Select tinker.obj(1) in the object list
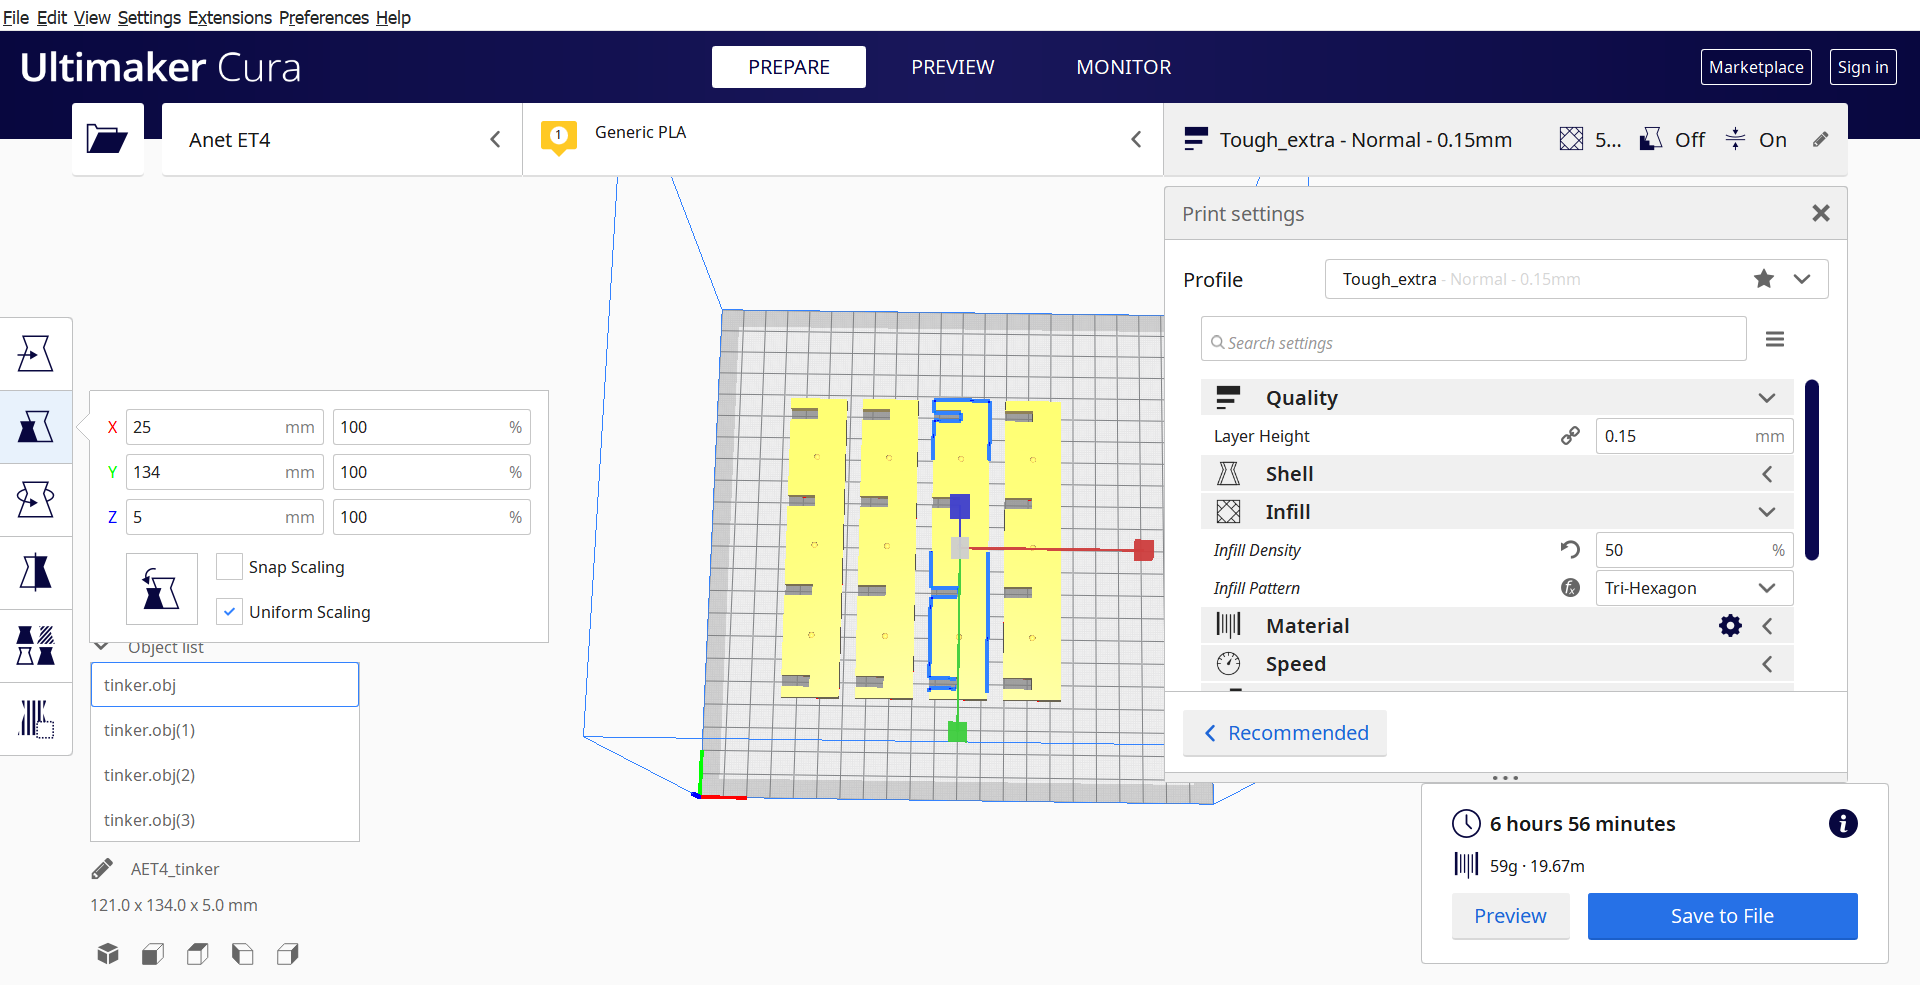The image size is (1920, 985). (x=225, y=730)
